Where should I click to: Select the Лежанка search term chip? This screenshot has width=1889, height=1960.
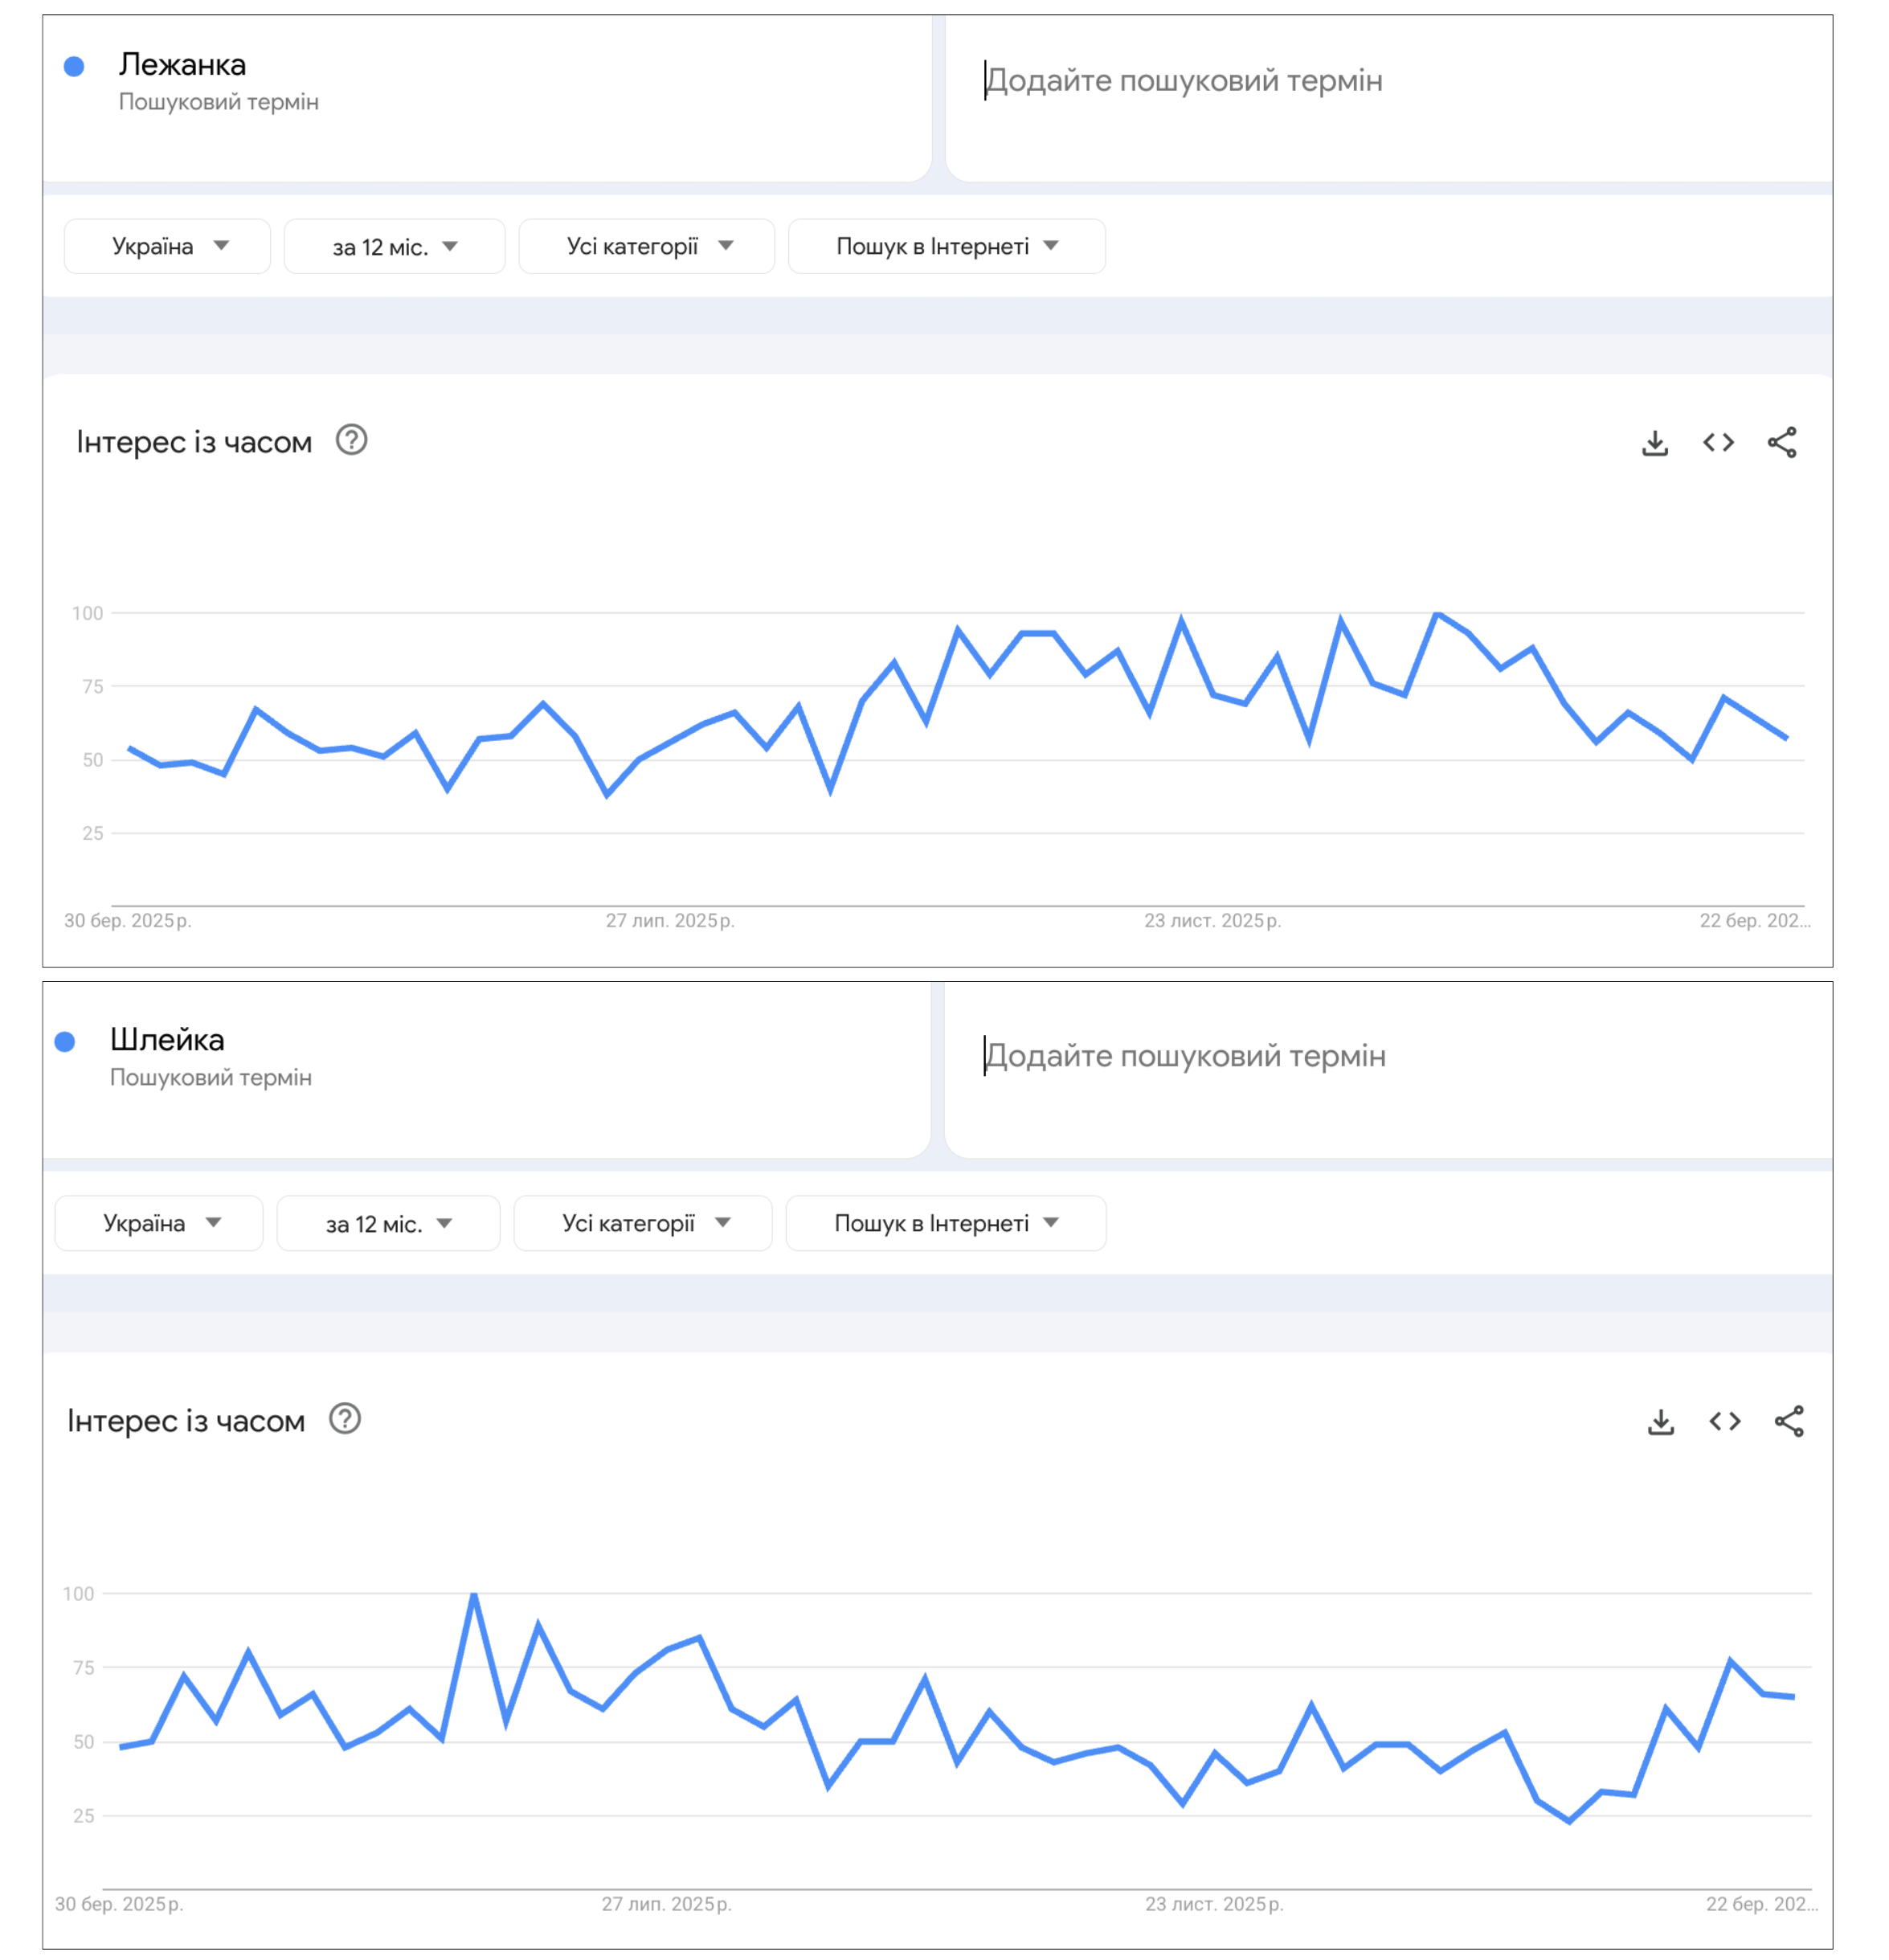click(184, 66)
